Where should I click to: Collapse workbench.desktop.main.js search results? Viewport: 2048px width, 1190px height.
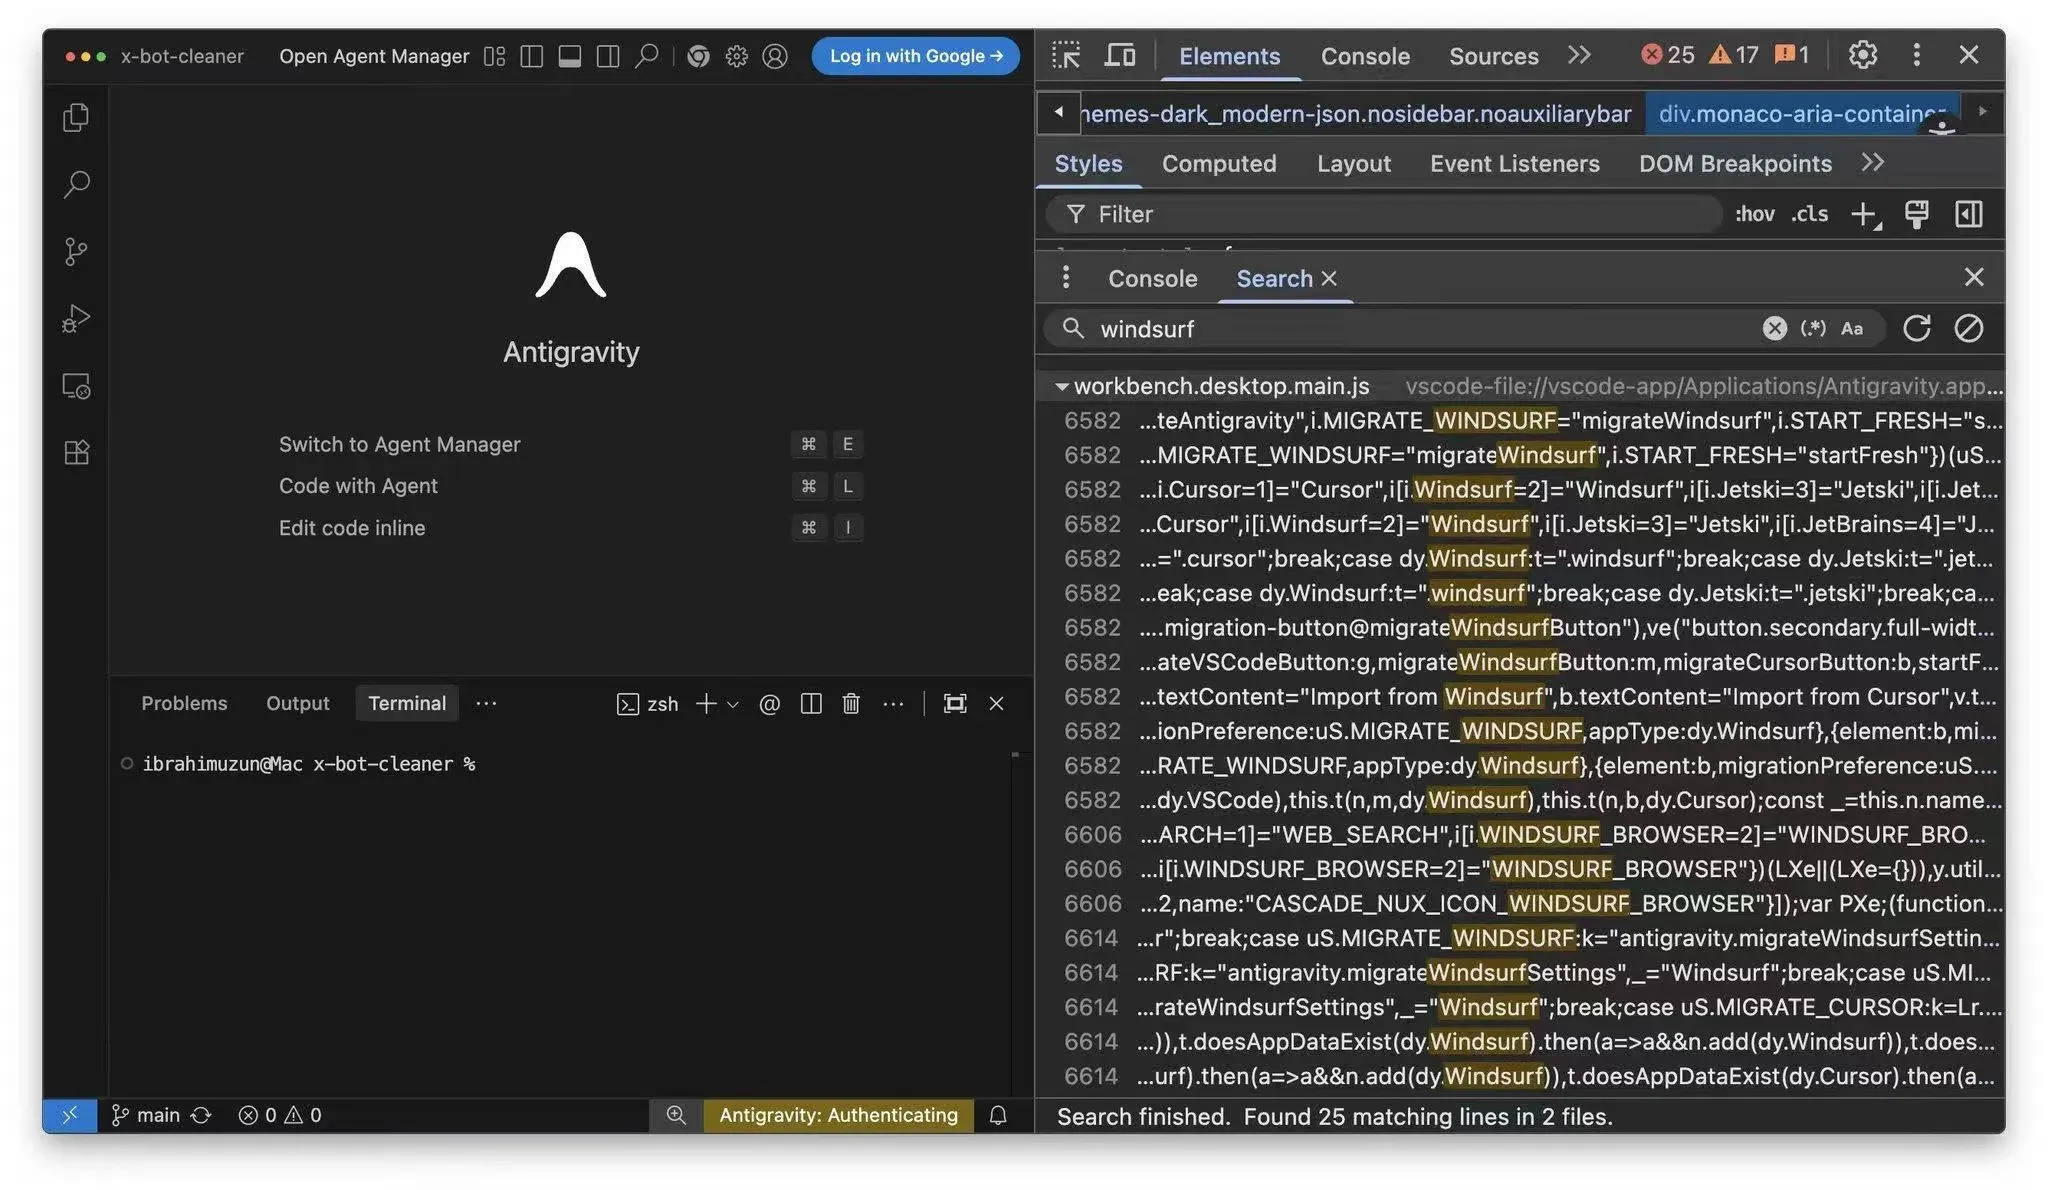[1061, 386]
